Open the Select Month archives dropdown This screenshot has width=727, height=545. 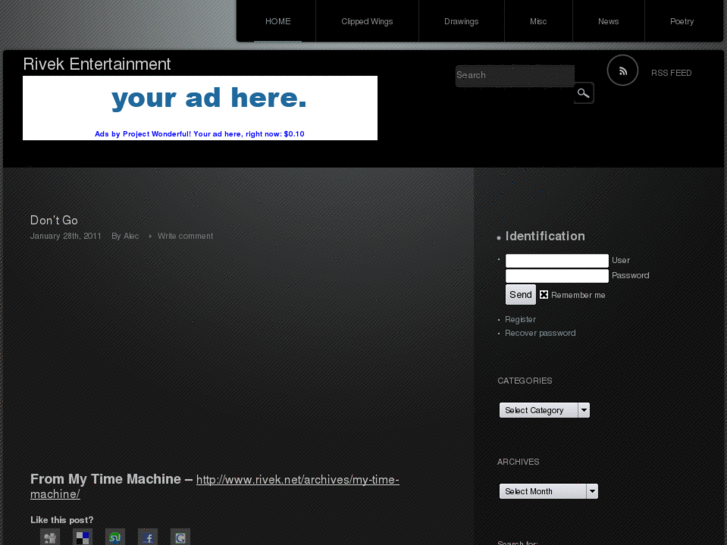click(x=548, y=491)
